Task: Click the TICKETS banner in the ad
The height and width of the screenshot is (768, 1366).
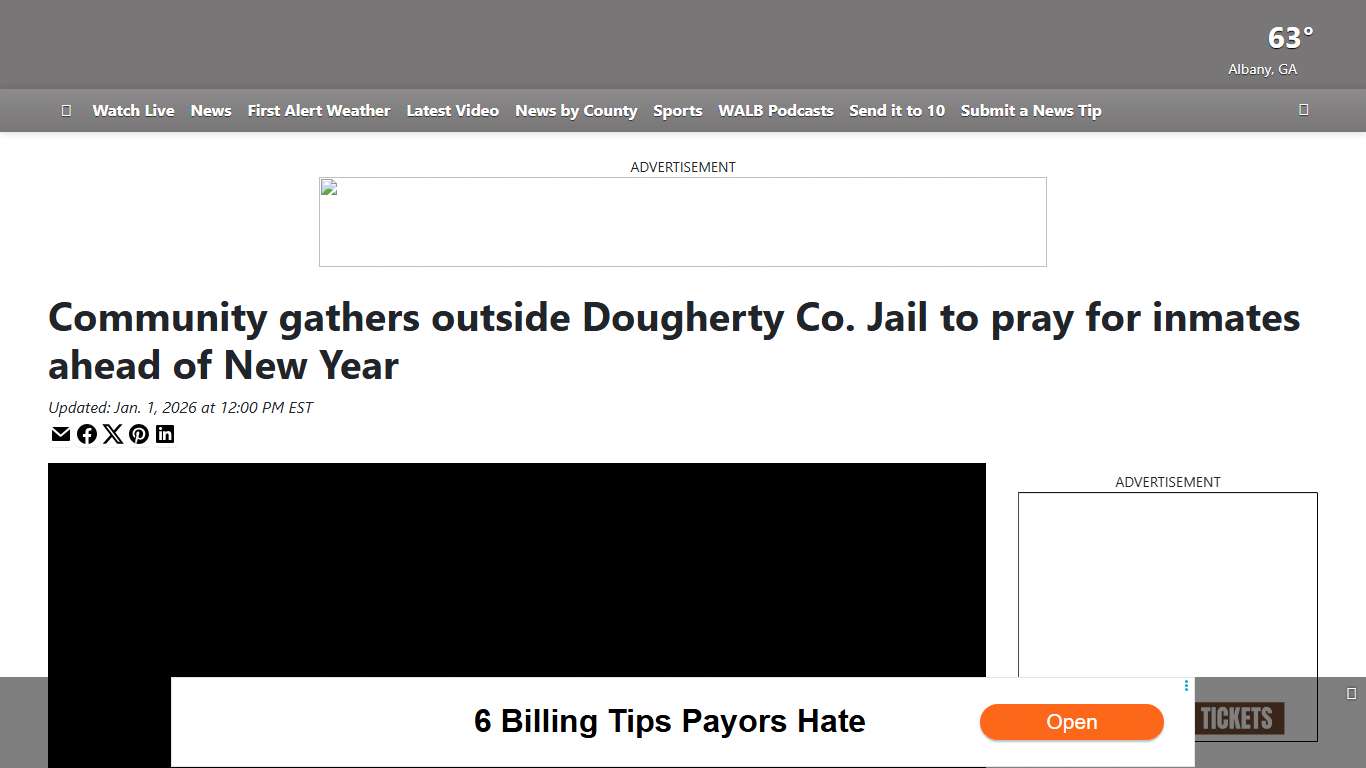Action: point(1237,718)
